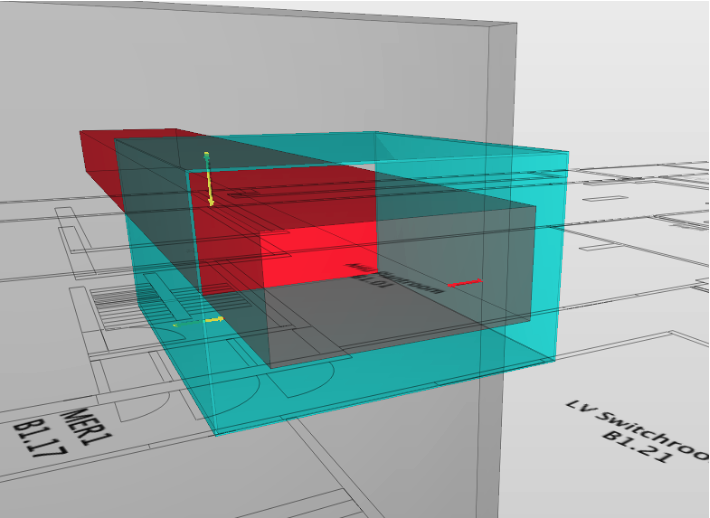Select the bright red intersection face
Image resolution: width=710 pixels, height=518 pixels.
coord(320,256)
